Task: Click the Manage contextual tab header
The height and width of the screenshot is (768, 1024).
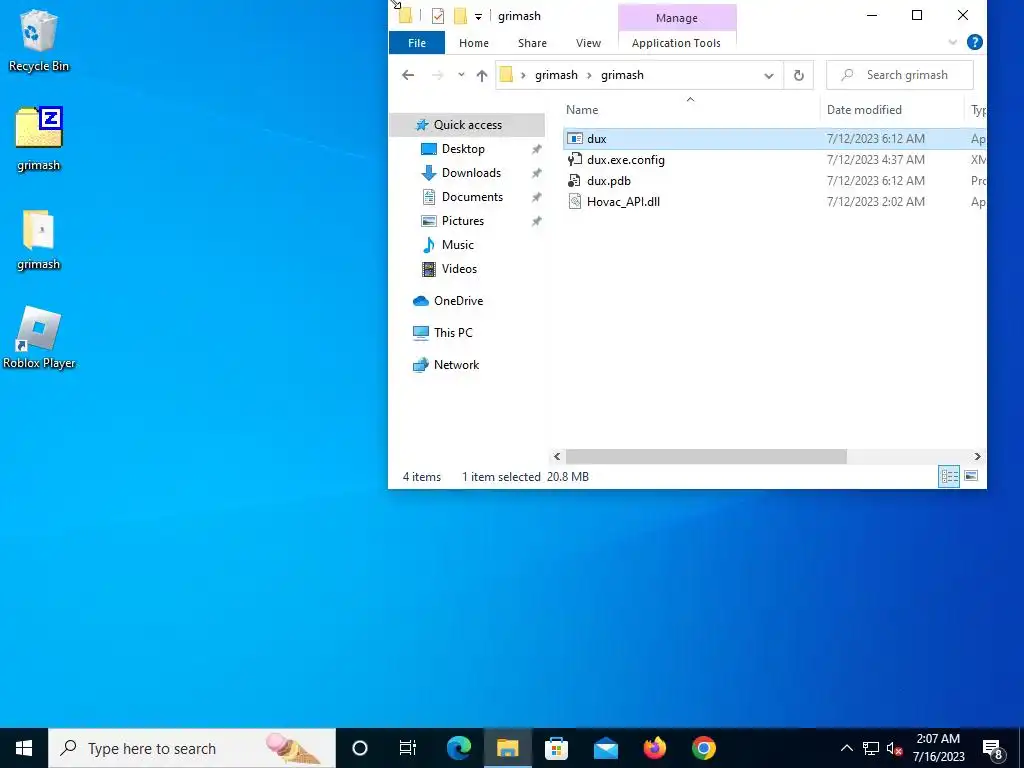Action: point(677,18)
